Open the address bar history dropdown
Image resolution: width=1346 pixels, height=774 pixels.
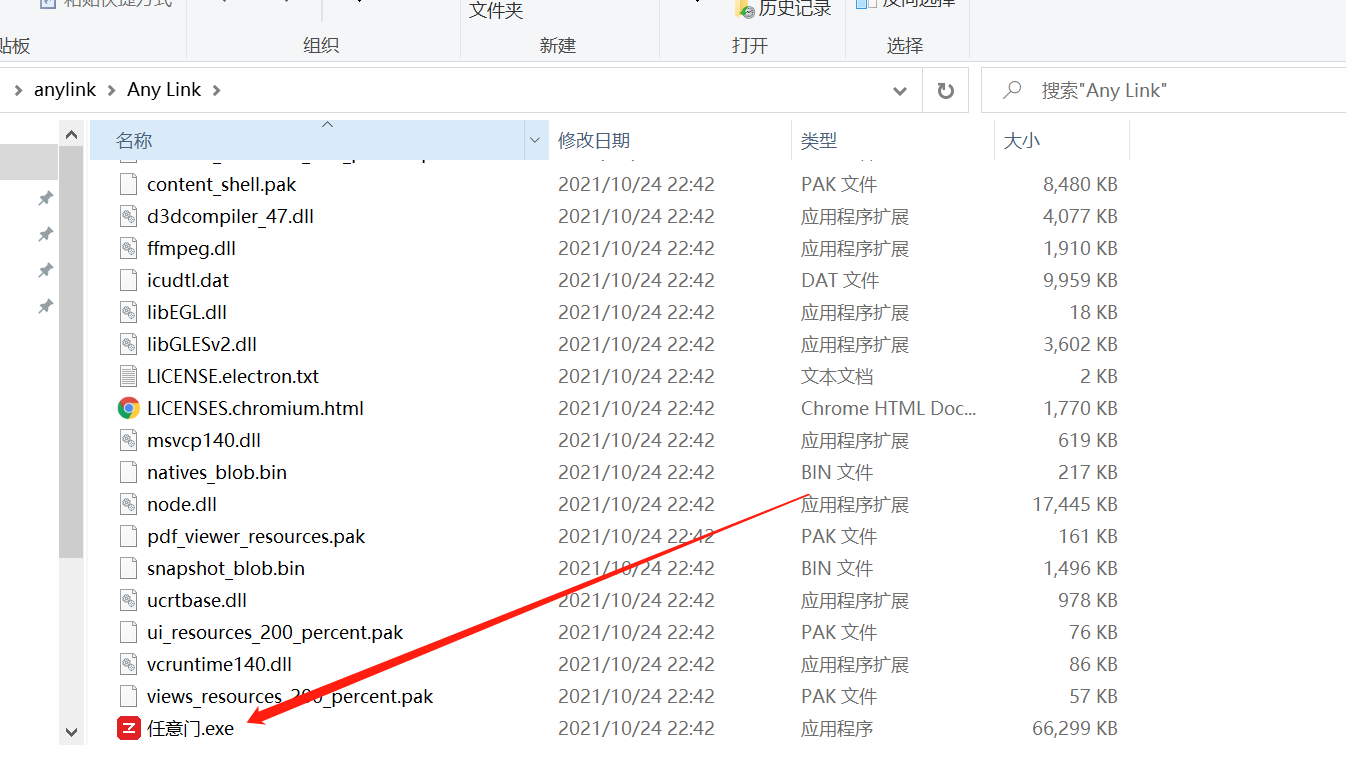(899, 90)
